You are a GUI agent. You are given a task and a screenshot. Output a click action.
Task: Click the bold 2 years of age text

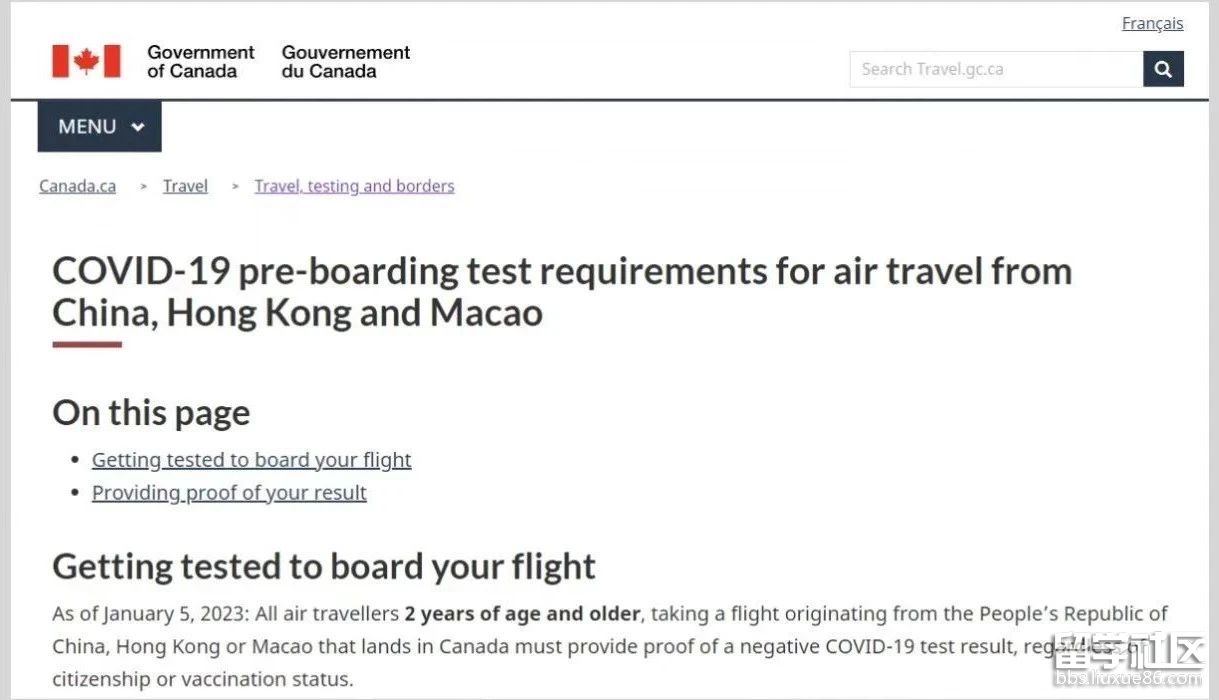[x=522, y=613]
